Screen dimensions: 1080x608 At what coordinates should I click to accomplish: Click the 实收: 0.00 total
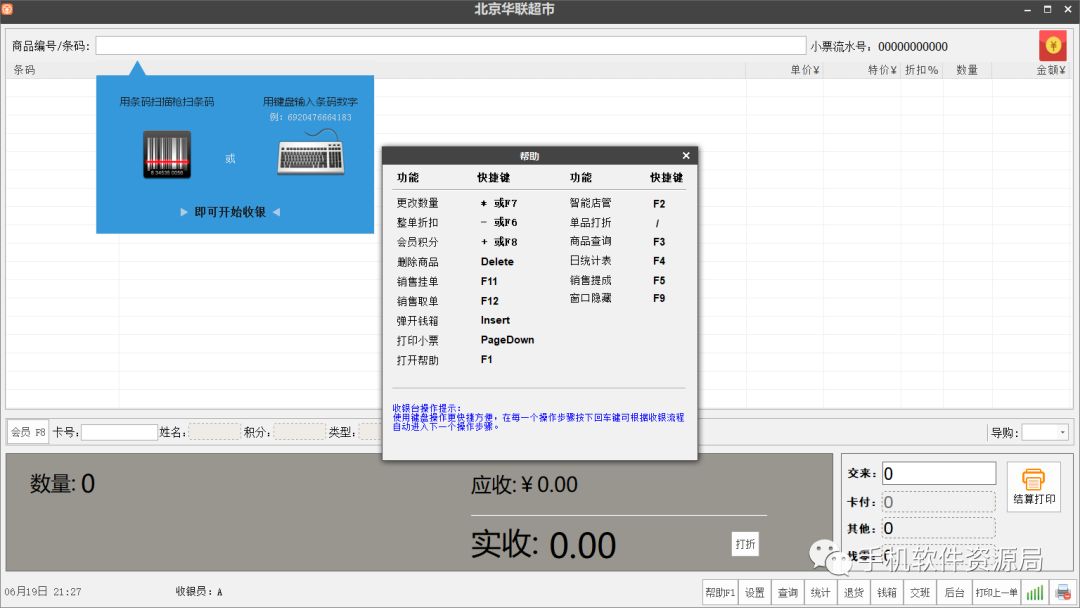click(x=543, y=545)
